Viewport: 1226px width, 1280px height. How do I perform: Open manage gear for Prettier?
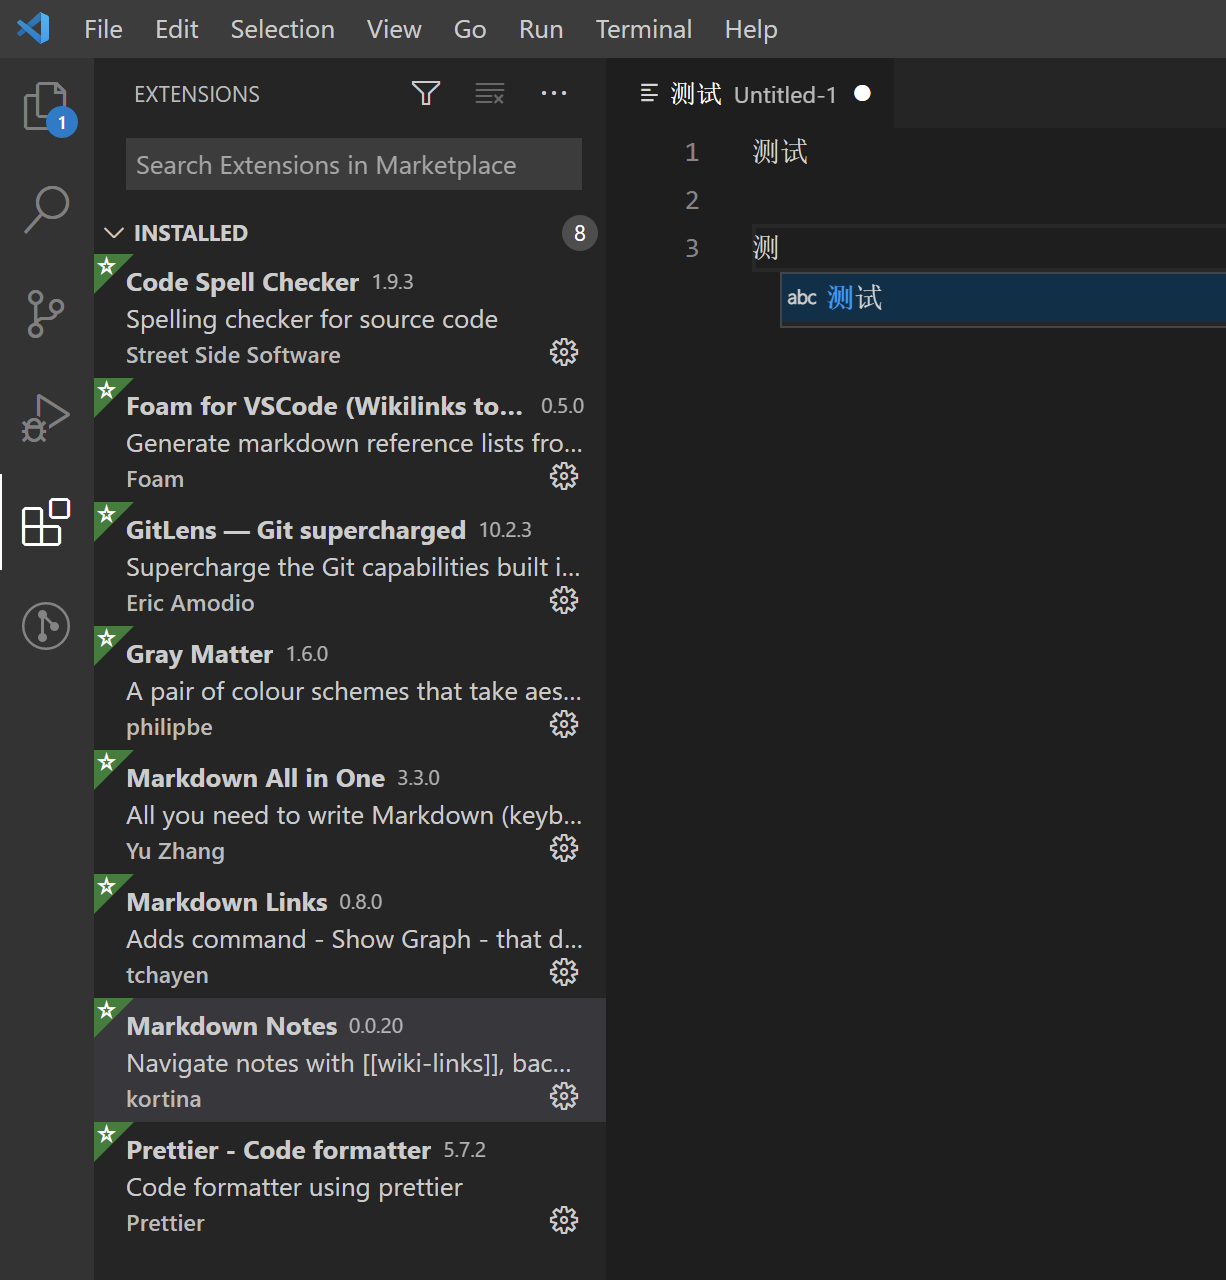(x=564, y=1220)
